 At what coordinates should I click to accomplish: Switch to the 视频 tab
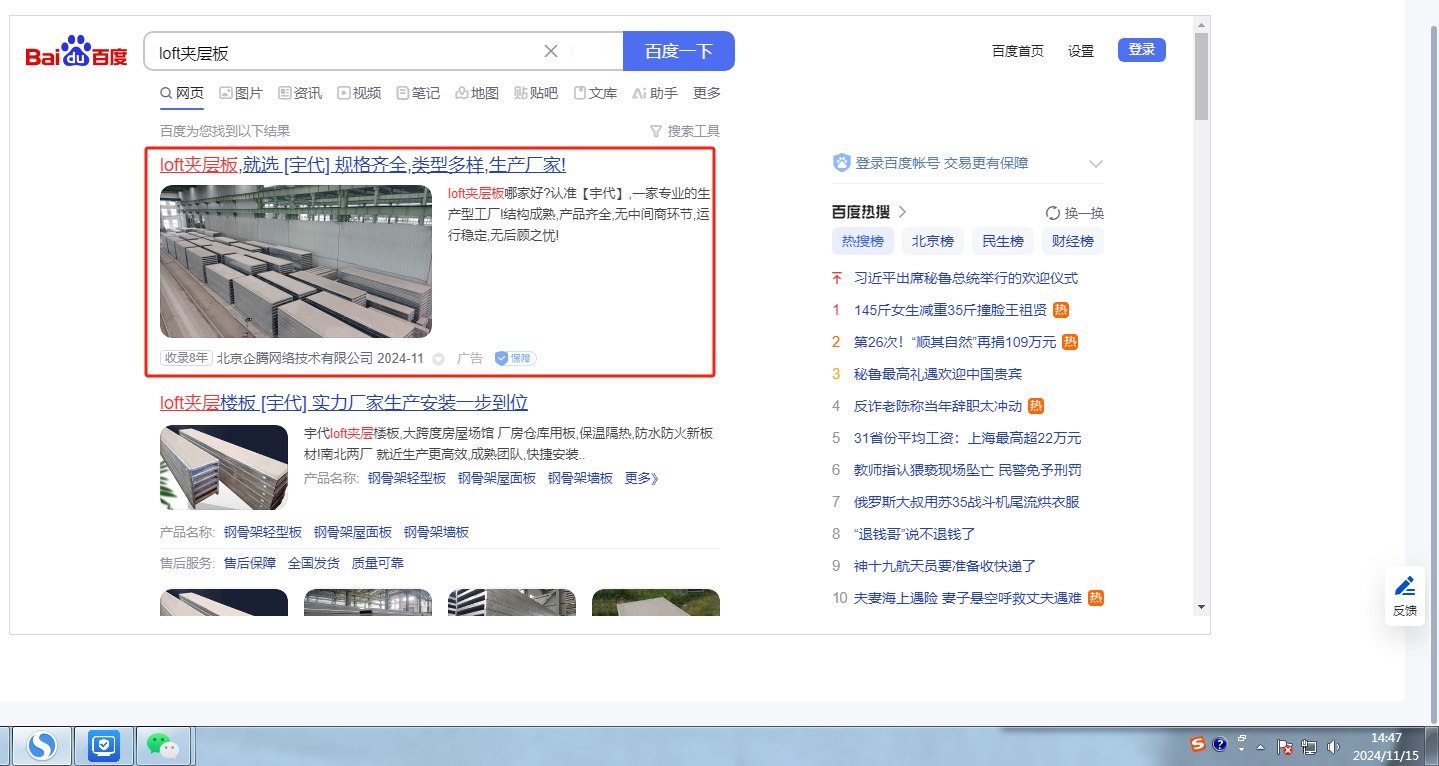359,93
